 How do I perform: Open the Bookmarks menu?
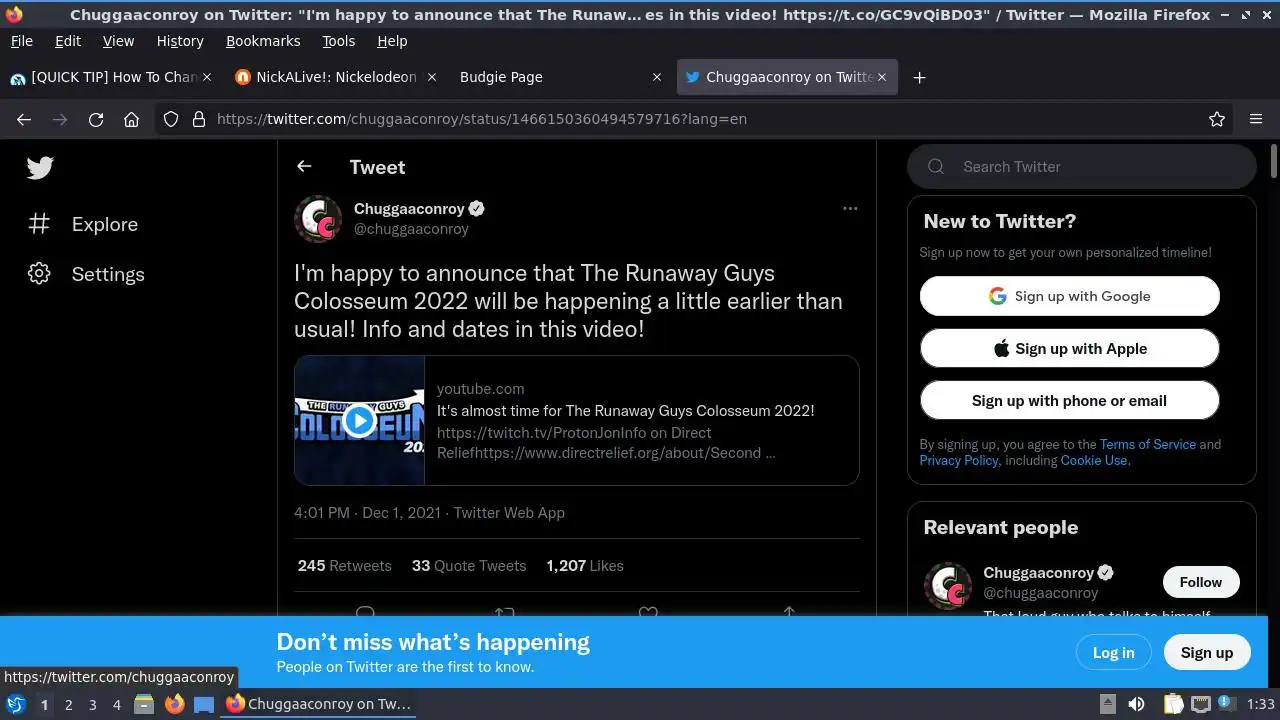click(263, 41)
